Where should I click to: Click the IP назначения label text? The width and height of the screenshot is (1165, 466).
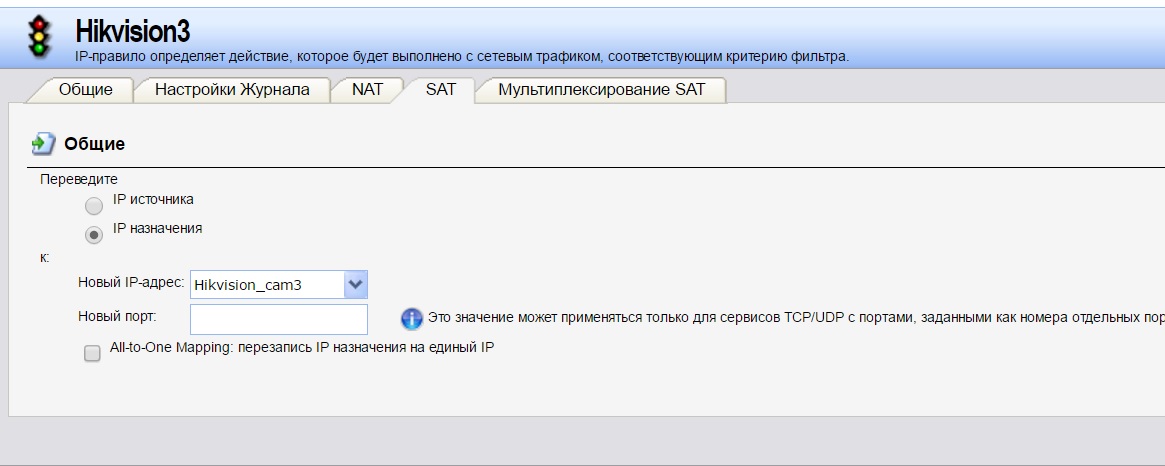(x=158, y=228)
